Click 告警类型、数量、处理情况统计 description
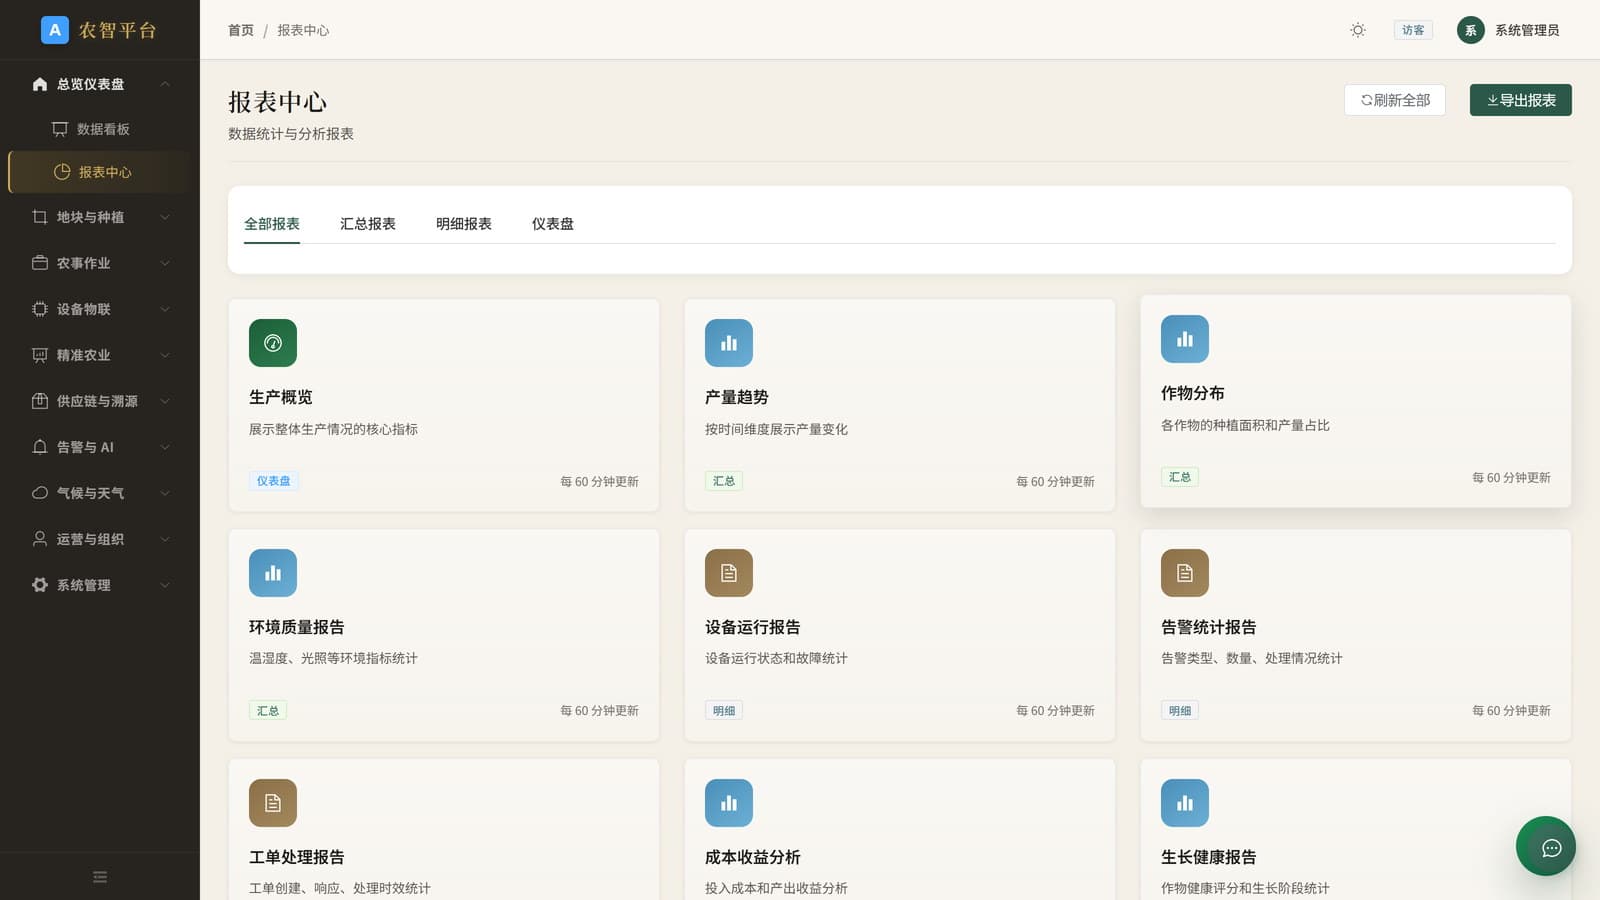 tap(1252, 658)
